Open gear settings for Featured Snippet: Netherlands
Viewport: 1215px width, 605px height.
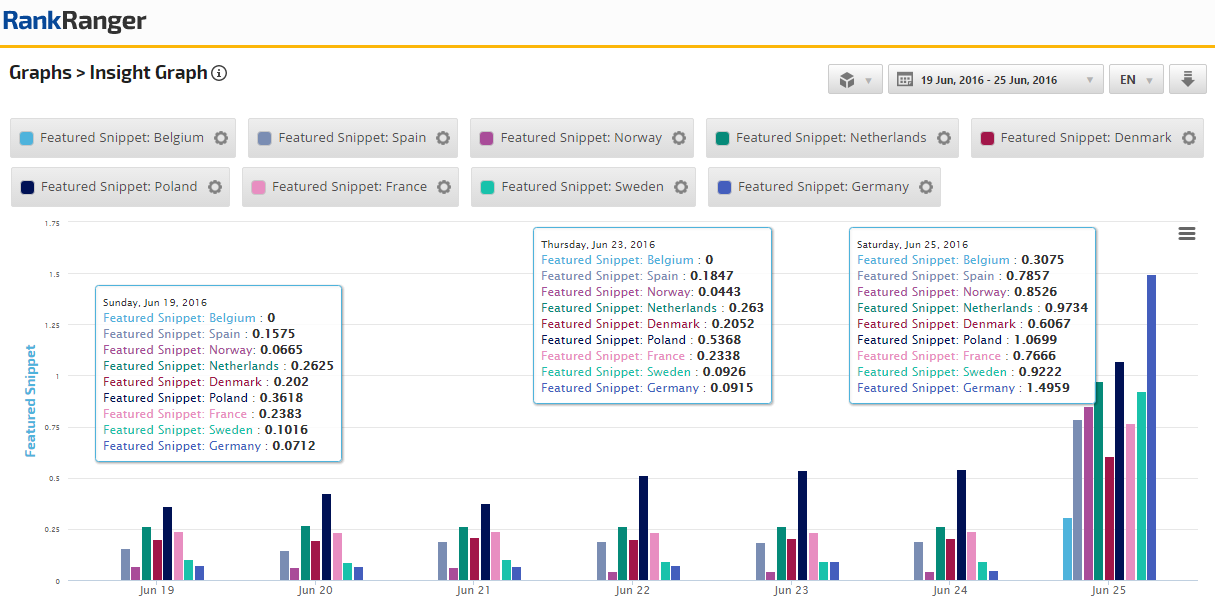tap(943, 138)
